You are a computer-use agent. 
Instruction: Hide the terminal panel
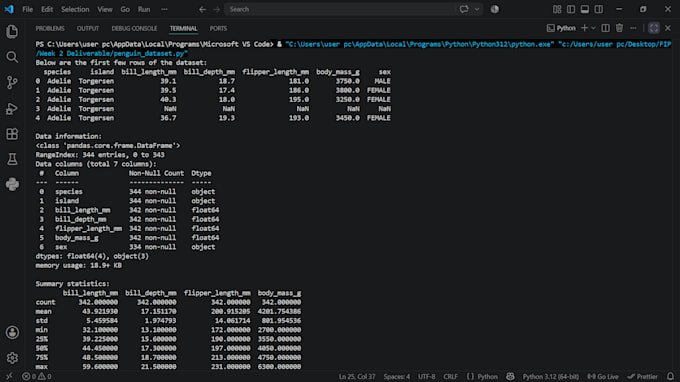click(668, 28)
